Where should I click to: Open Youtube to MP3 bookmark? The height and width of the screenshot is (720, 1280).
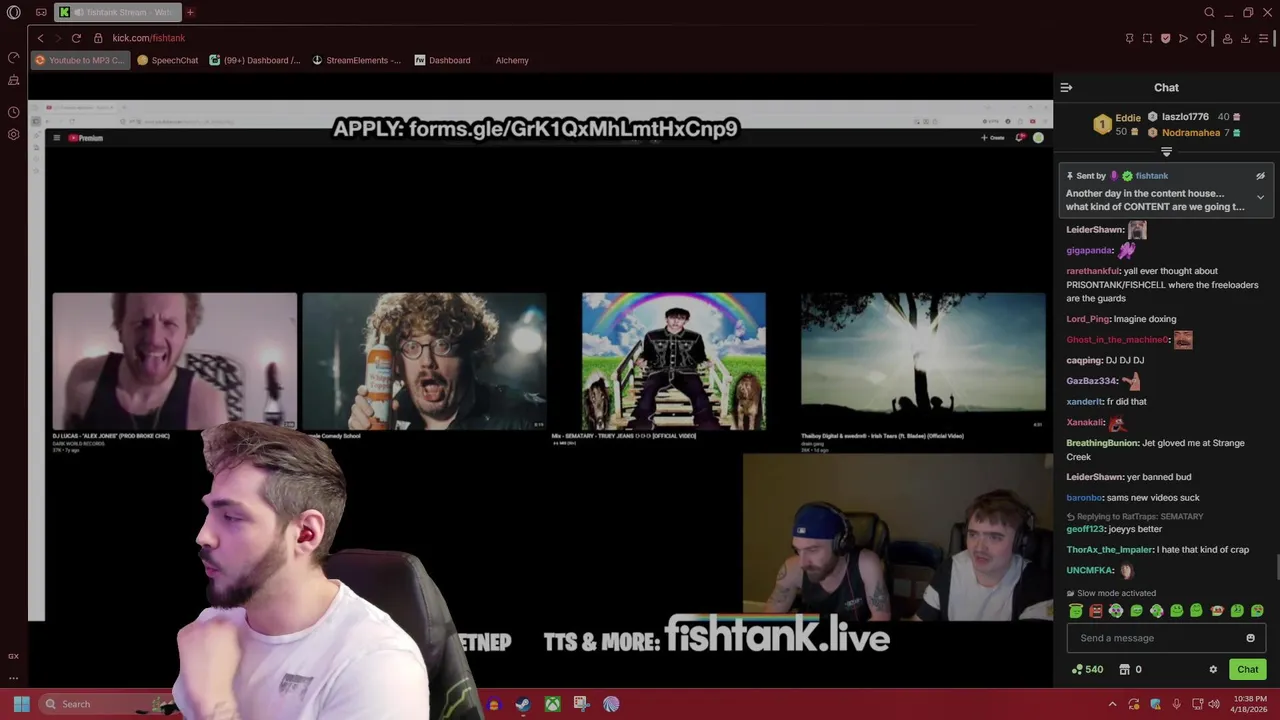tap(80, 60)
